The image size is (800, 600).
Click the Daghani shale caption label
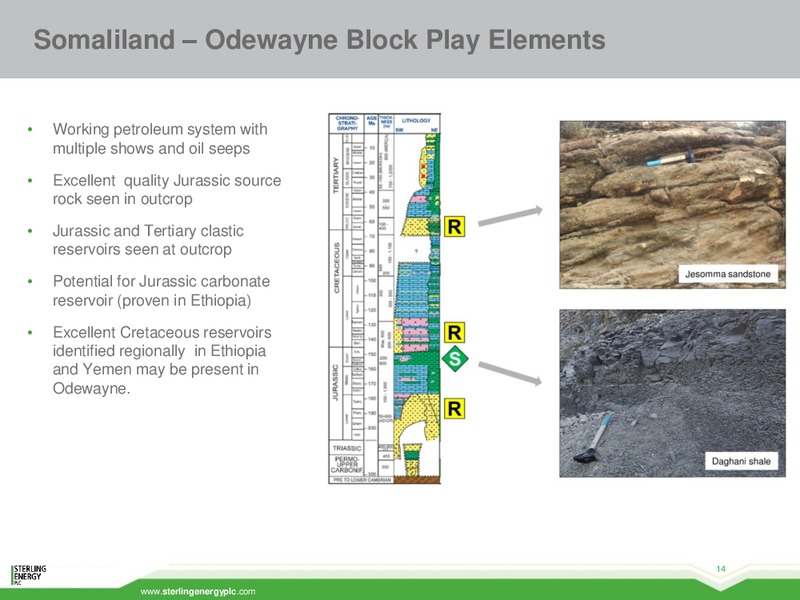click(x=741, y=461)
